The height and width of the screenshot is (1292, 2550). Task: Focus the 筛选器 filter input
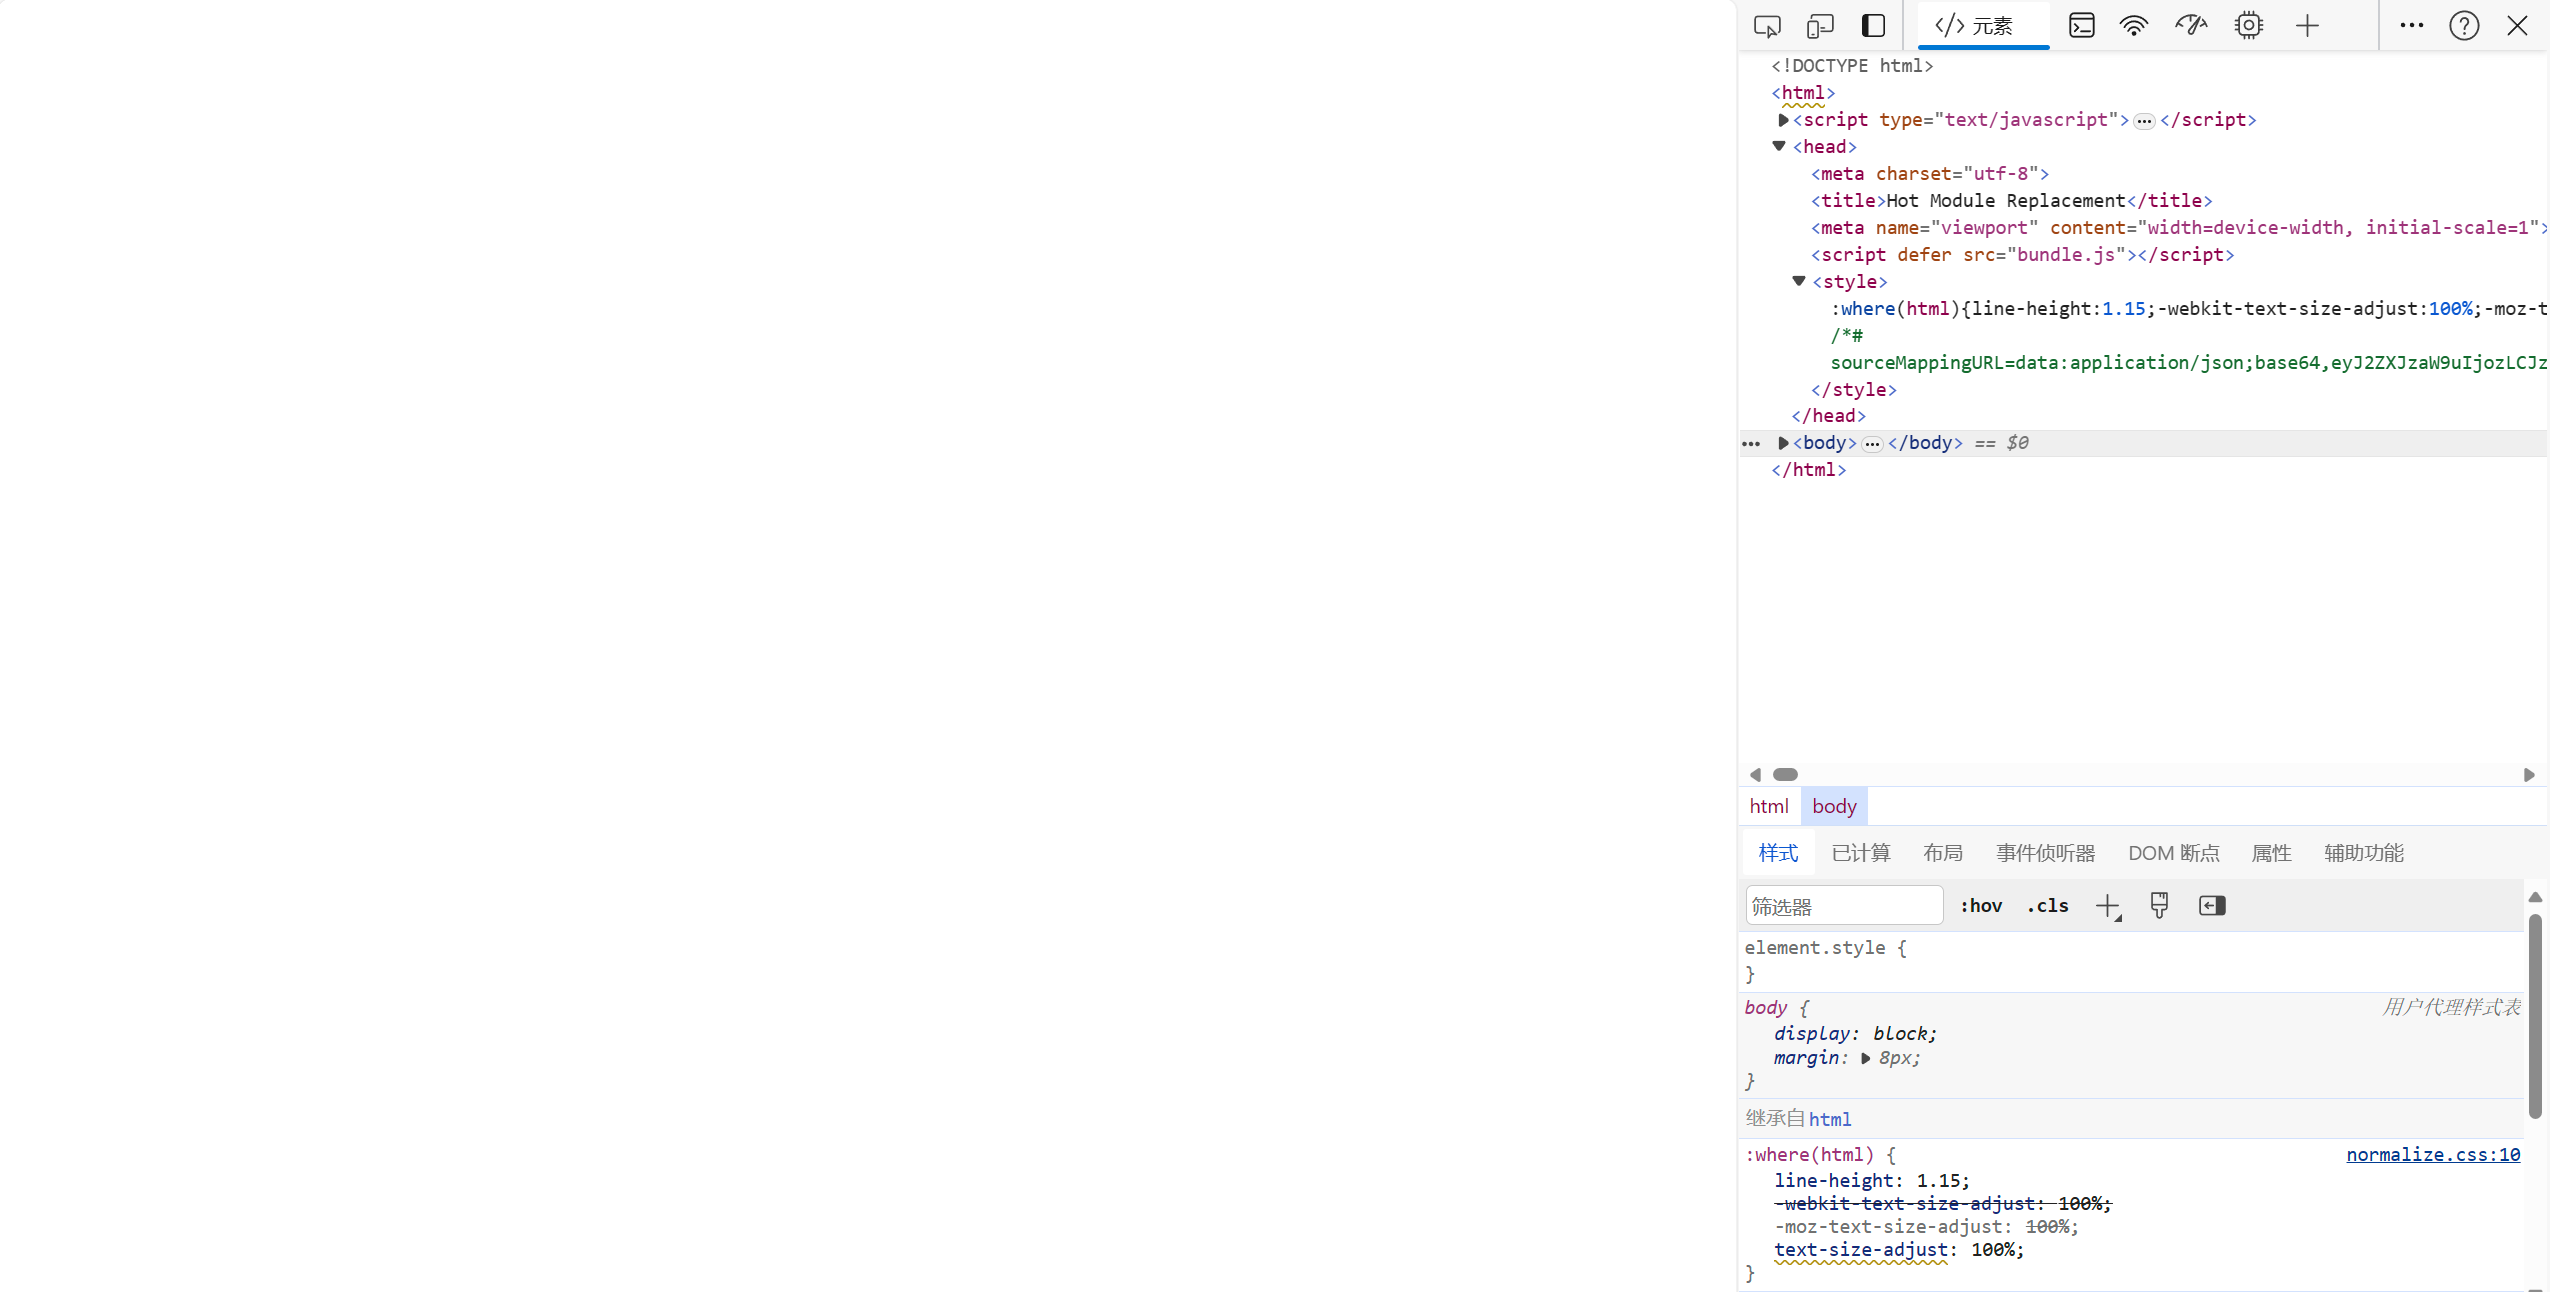[x=1844, y=906]
